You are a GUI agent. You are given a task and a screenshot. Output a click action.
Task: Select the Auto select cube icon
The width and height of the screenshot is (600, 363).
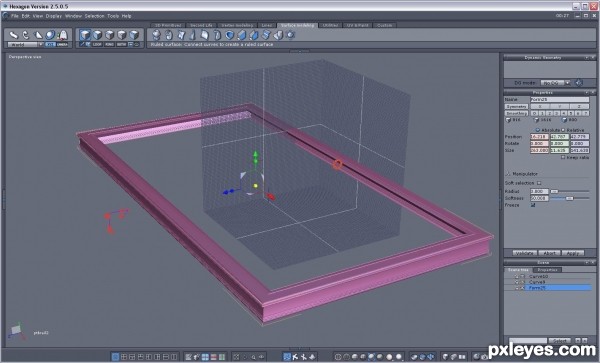click(x=85, y=35)
